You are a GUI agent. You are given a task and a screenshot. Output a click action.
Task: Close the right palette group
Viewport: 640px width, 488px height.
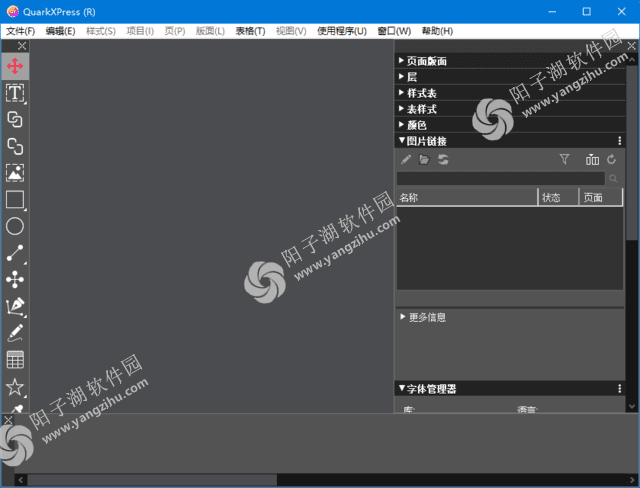click(632, 46)
